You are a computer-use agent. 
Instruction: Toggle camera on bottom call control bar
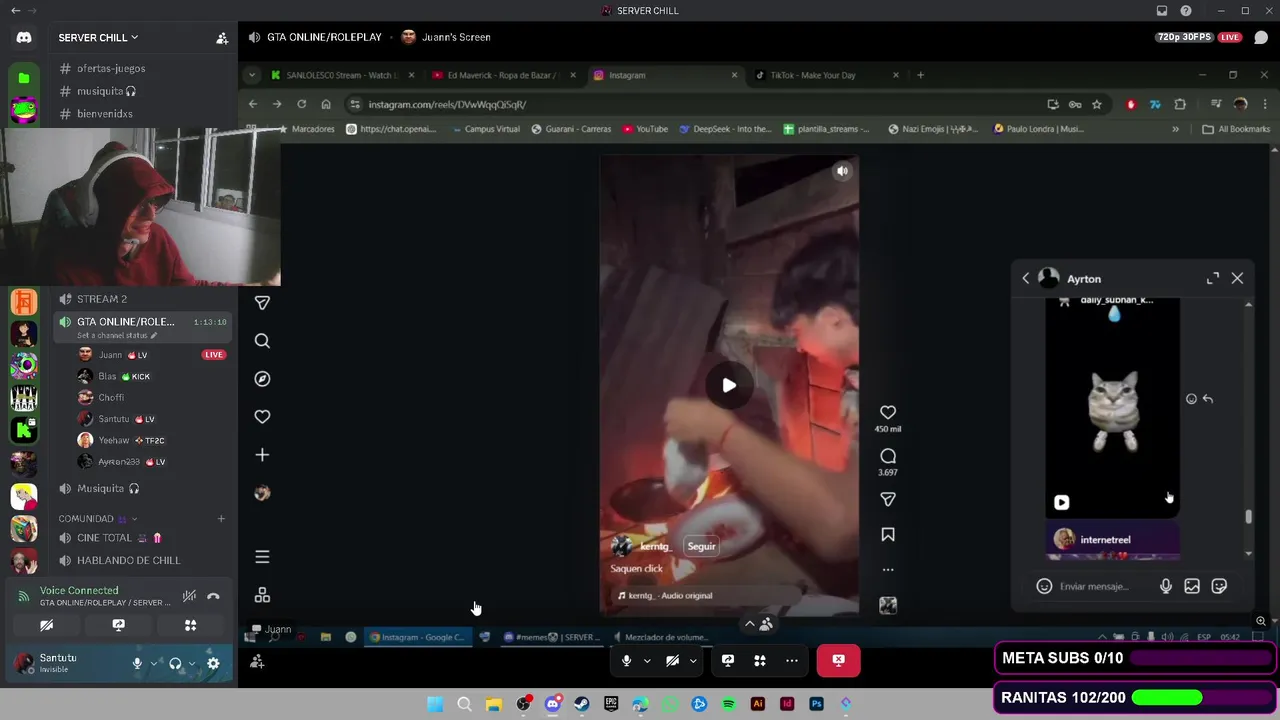(x=672, y=660)
